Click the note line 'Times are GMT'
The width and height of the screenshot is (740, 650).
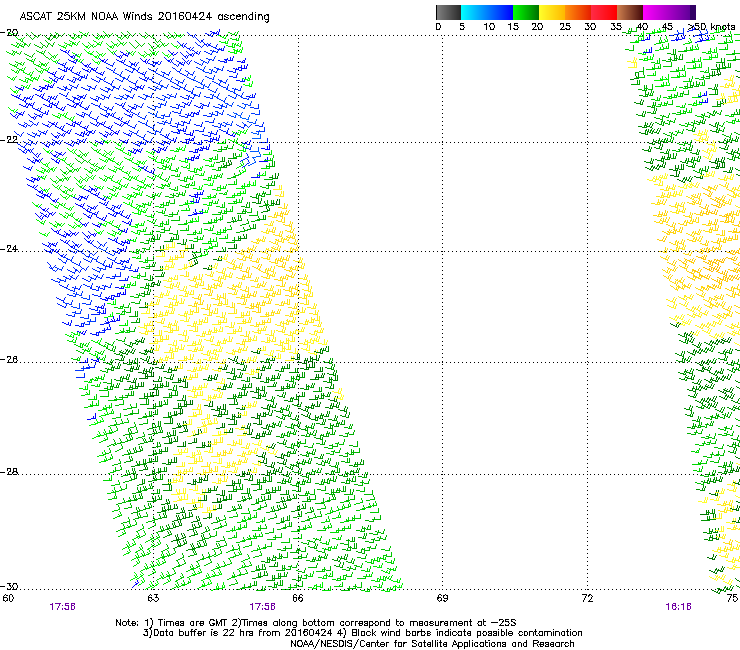coord(191,623)
